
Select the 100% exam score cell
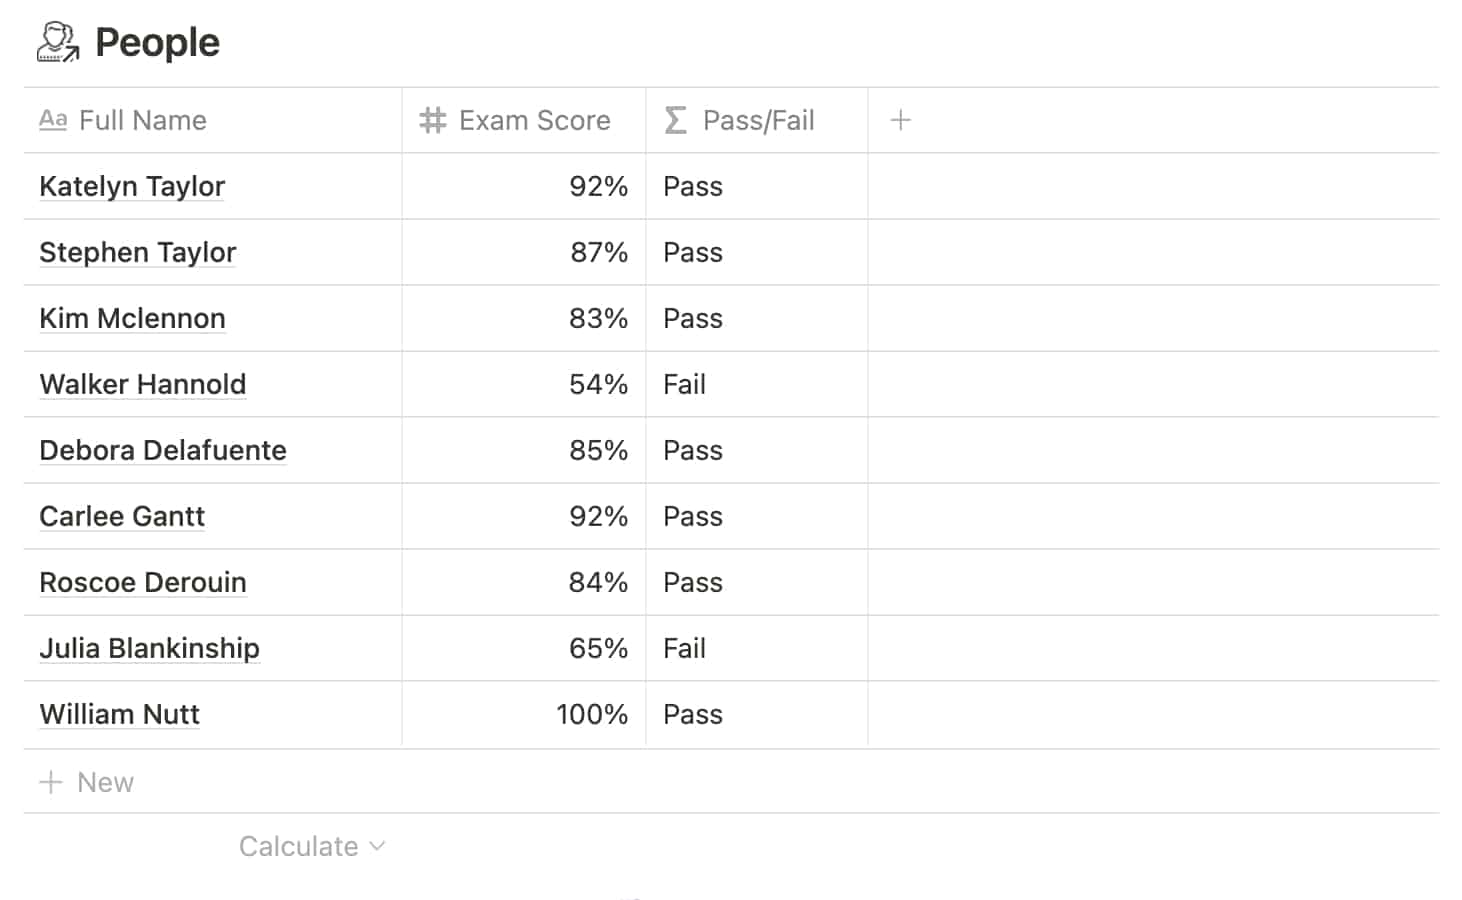click(524, 714)
